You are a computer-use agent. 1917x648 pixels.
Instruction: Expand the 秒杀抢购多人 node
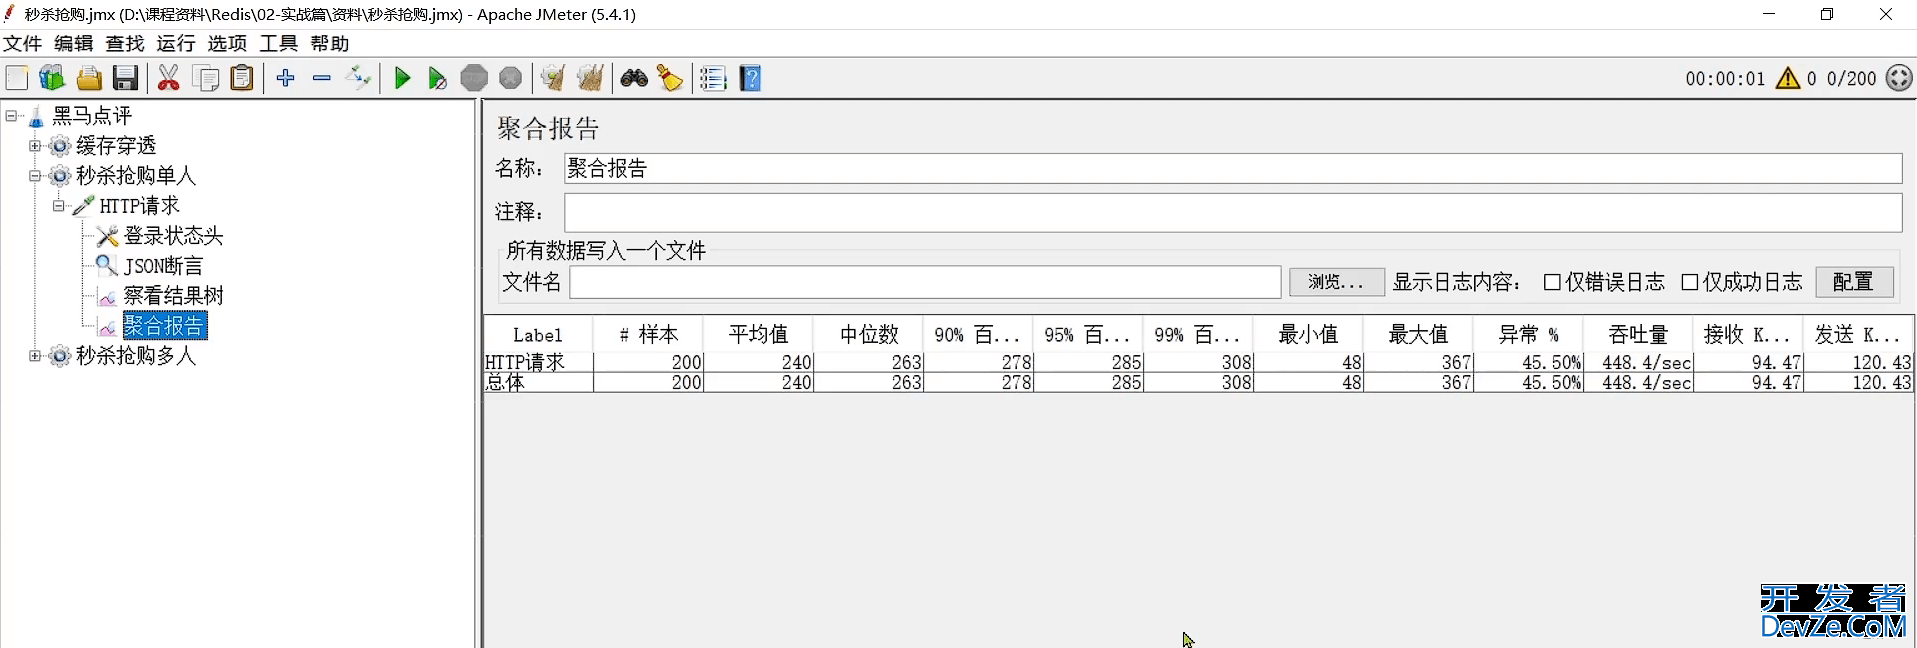click(35, 356)
